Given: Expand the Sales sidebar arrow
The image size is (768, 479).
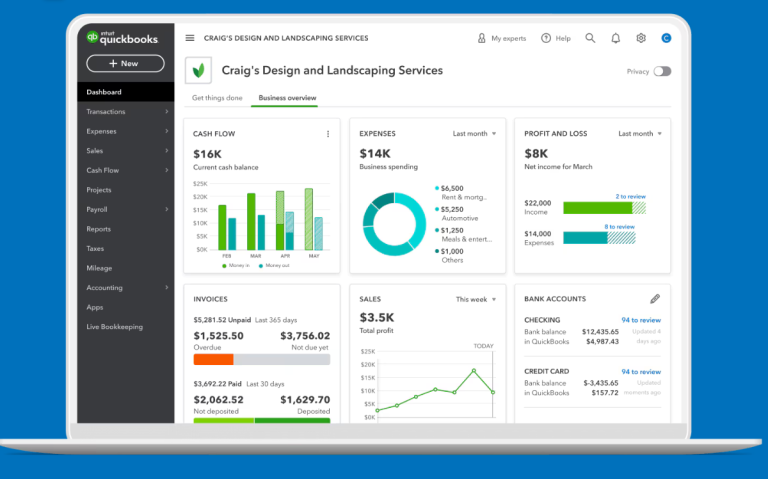Looking at the screenshot, I should 167,151.
